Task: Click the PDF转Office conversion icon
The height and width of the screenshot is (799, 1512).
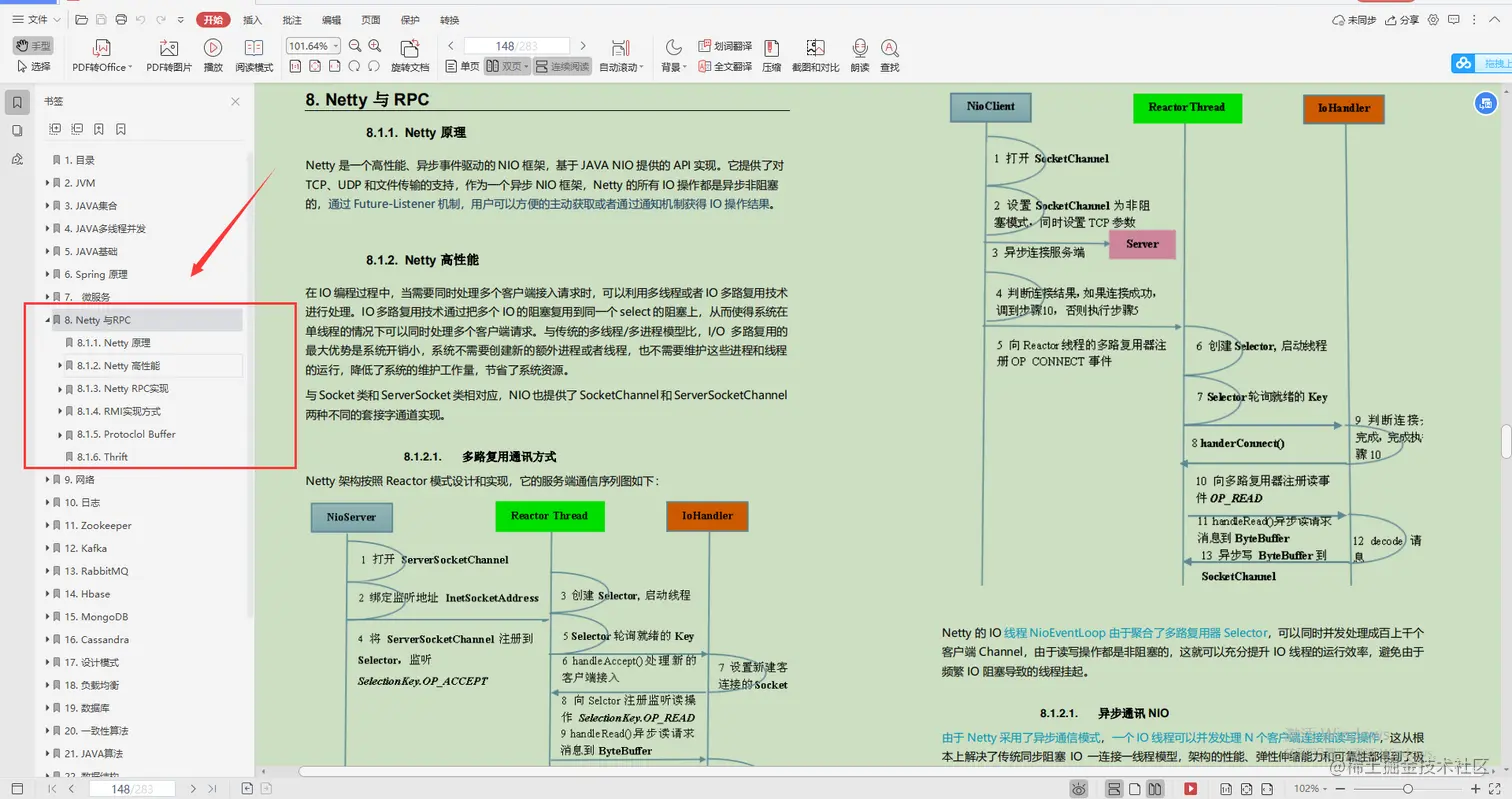Action: [x=101, y=52]
